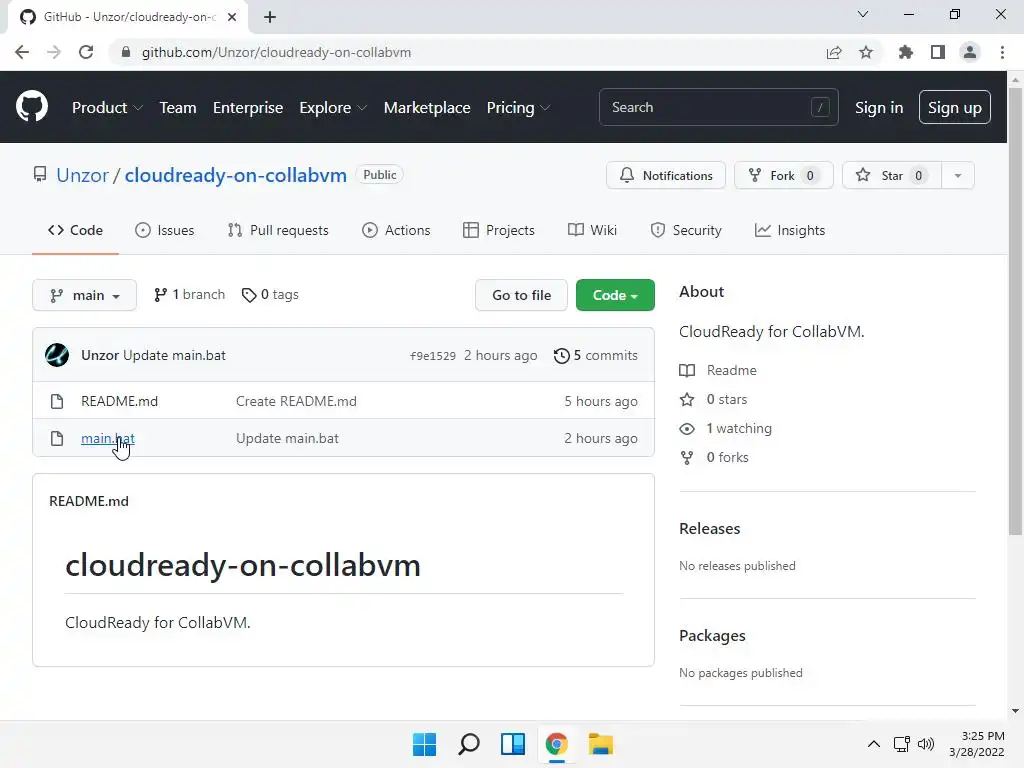Open commit hash f9e1529
1024x768 pixels.
(432, 356)
